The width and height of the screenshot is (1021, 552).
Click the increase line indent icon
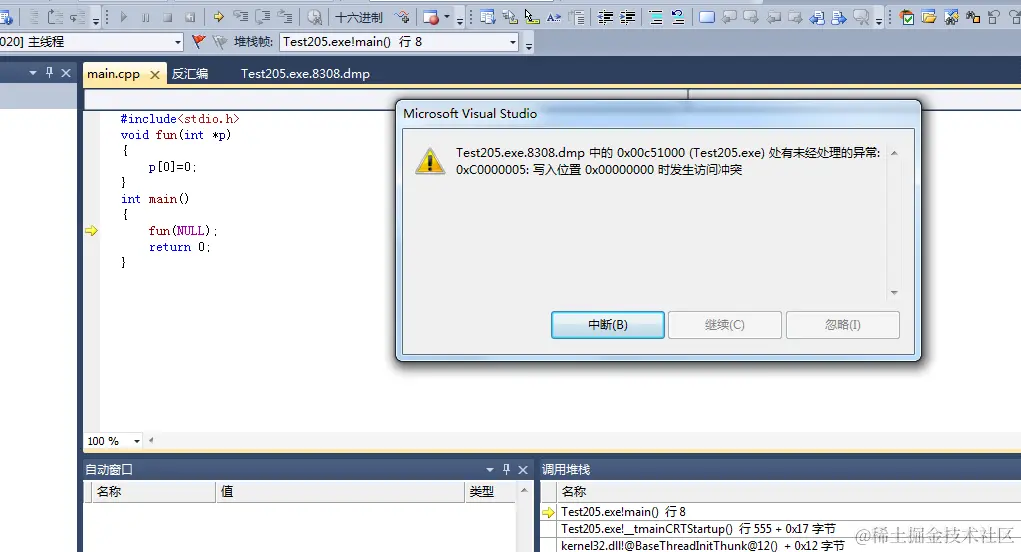[628, 18]
